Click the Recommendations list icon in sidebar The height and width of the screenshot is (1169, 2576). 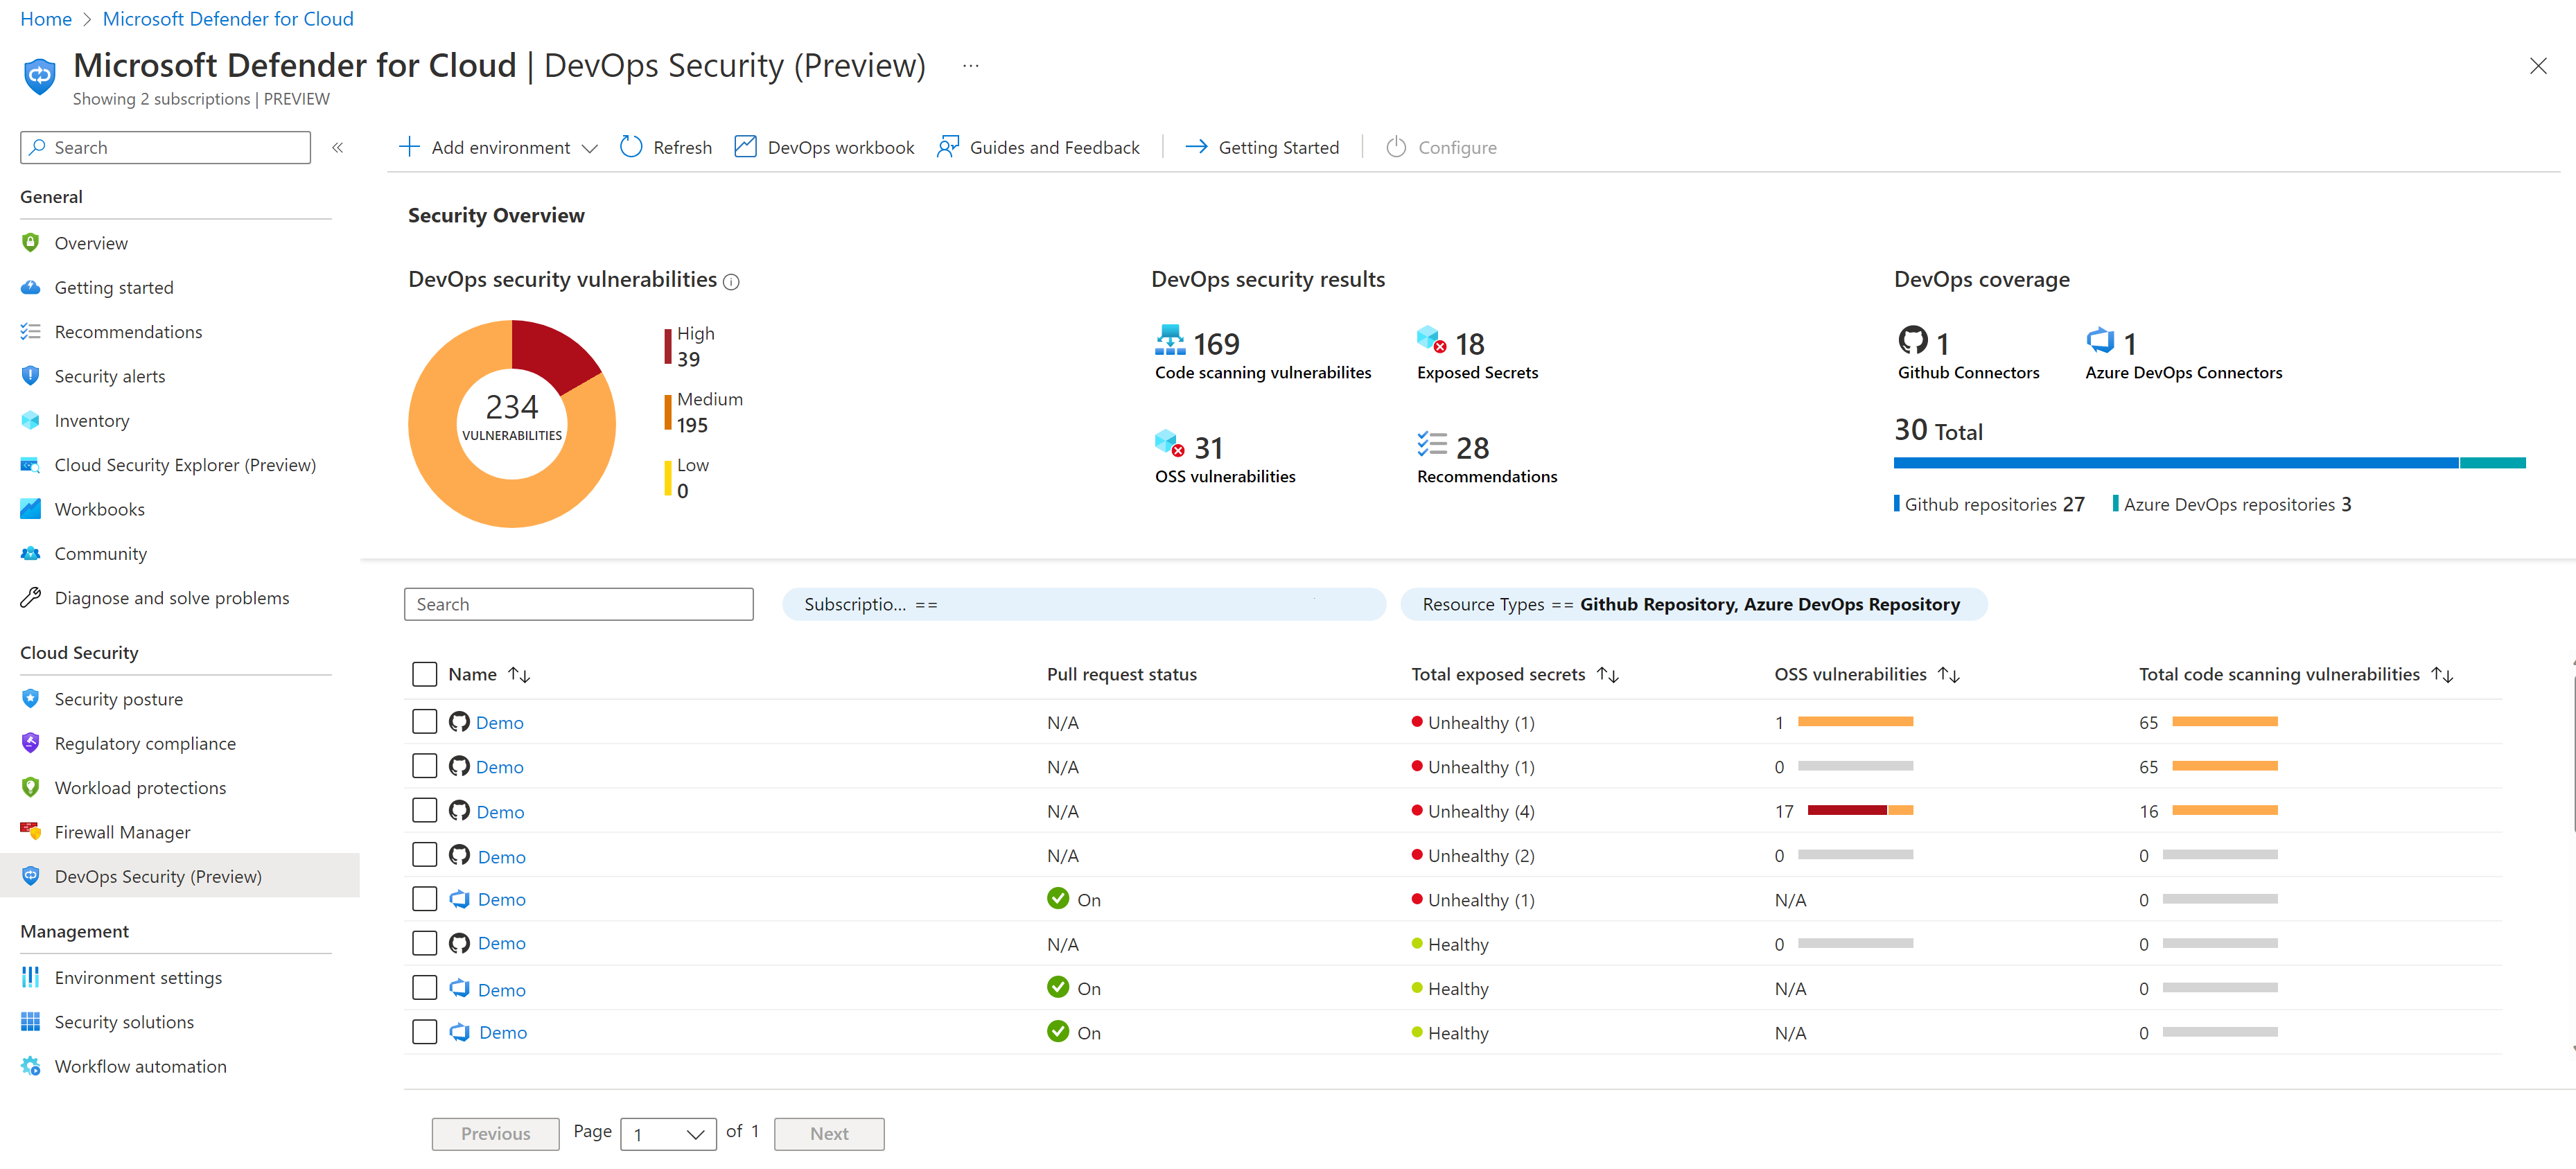pos(31,331)
